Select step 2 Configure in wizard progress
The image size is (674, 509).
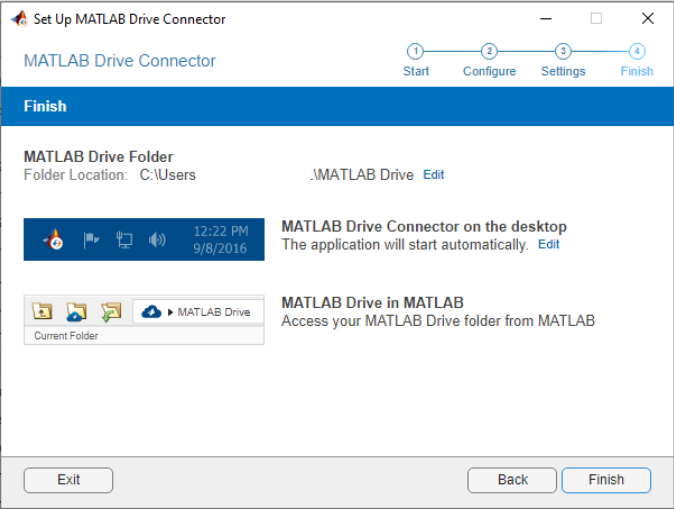tap(489, 52)
